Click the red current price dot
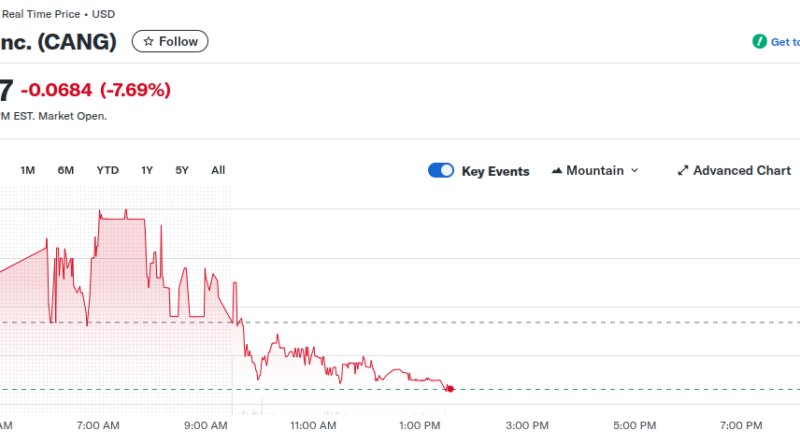The image size is (800, 445). pos(450,388)
